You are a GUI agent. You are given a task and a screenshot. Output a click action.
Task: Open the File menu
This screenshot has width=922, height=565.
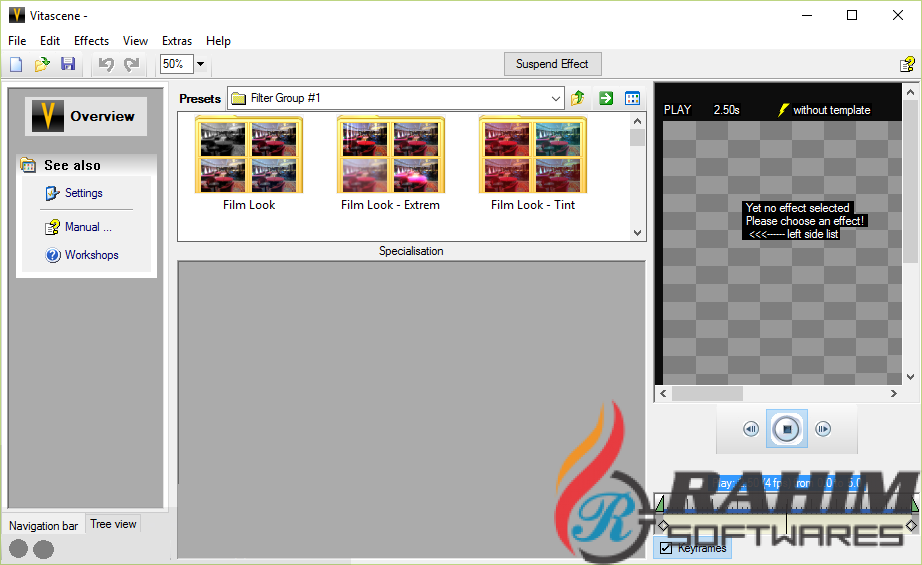click(17, 41)
